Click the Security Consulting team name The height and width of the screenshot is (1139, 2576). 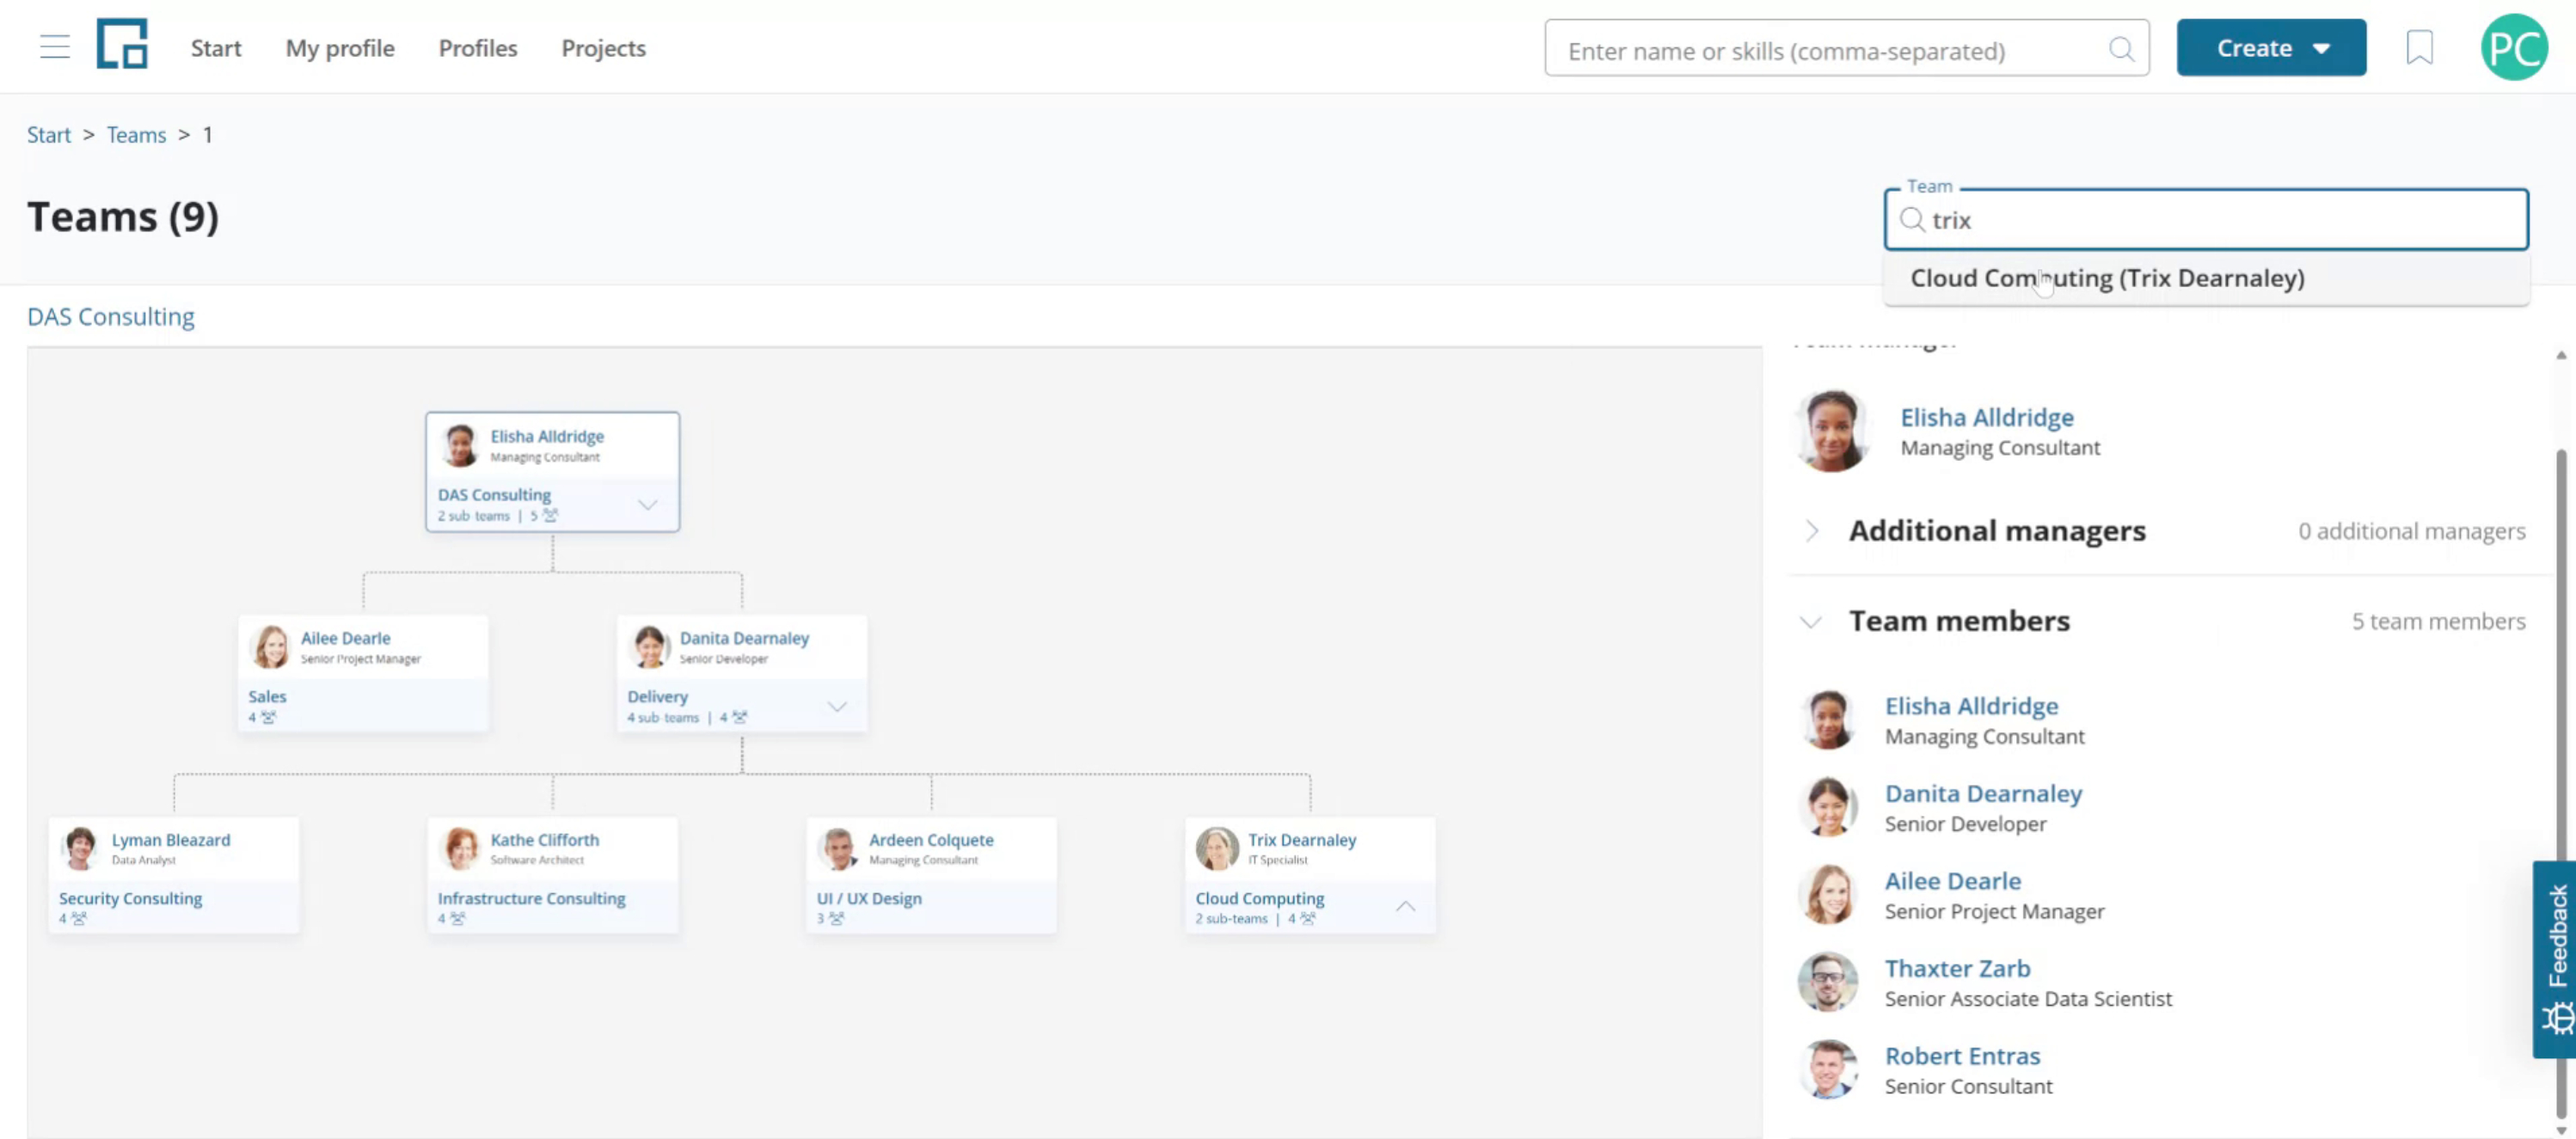tap(130, 899)
